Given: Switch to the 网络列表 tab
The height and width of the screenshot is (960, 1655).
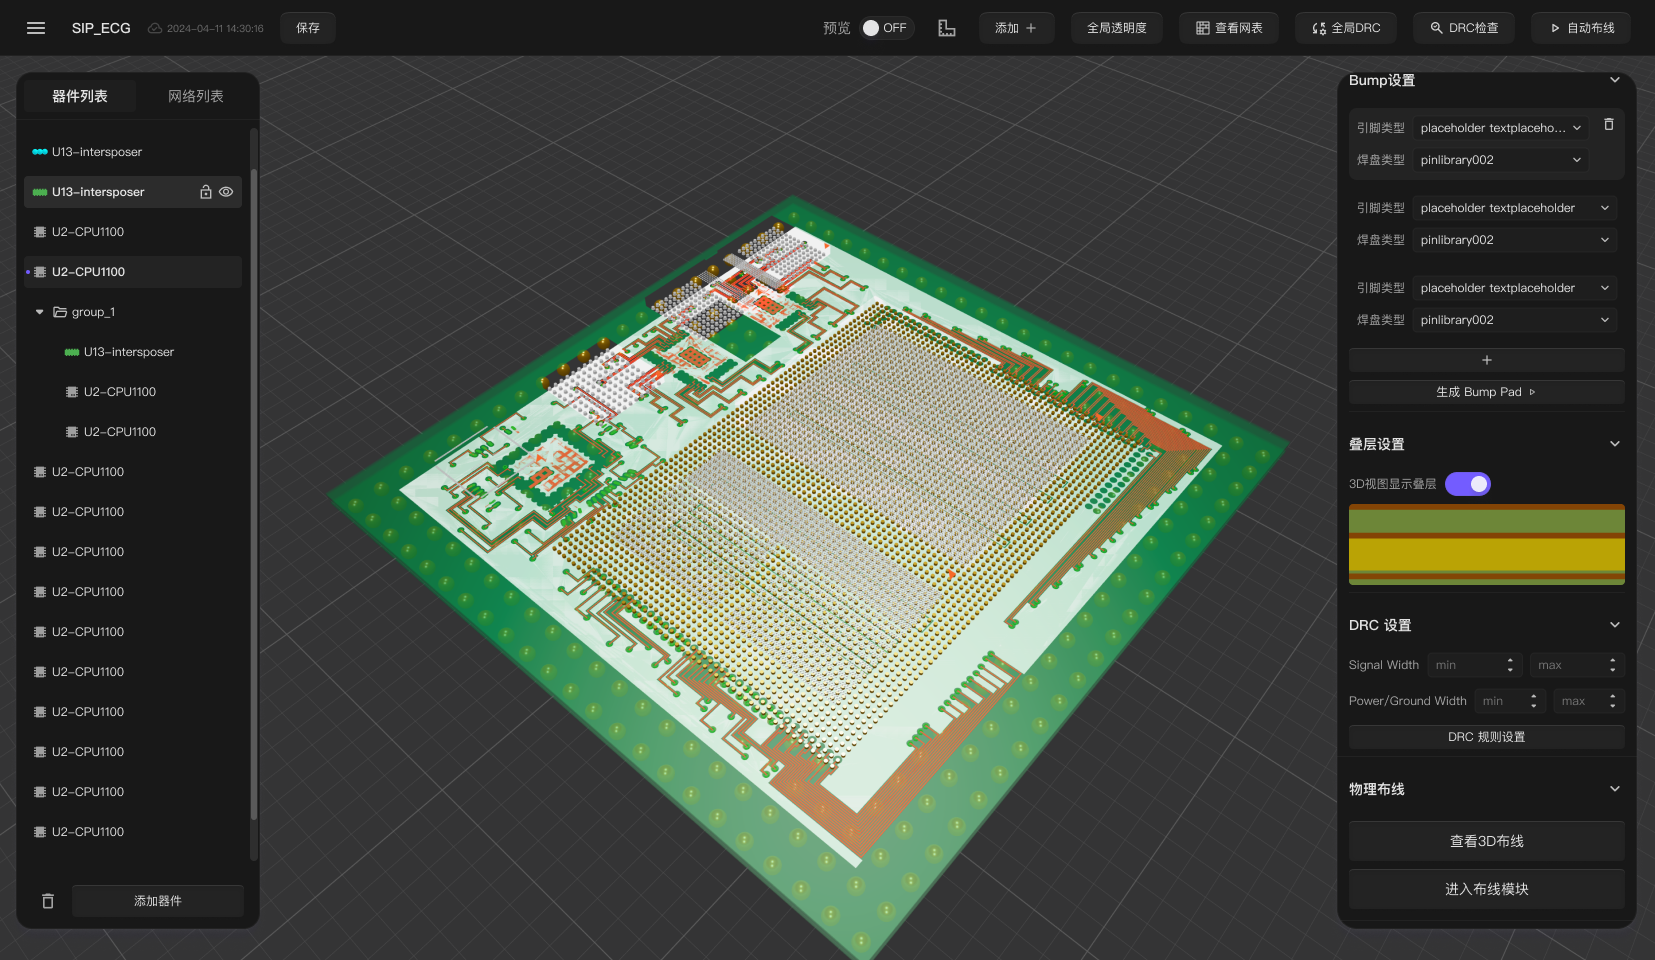Looking at the screenshot, I should click(x=196, y=96).
